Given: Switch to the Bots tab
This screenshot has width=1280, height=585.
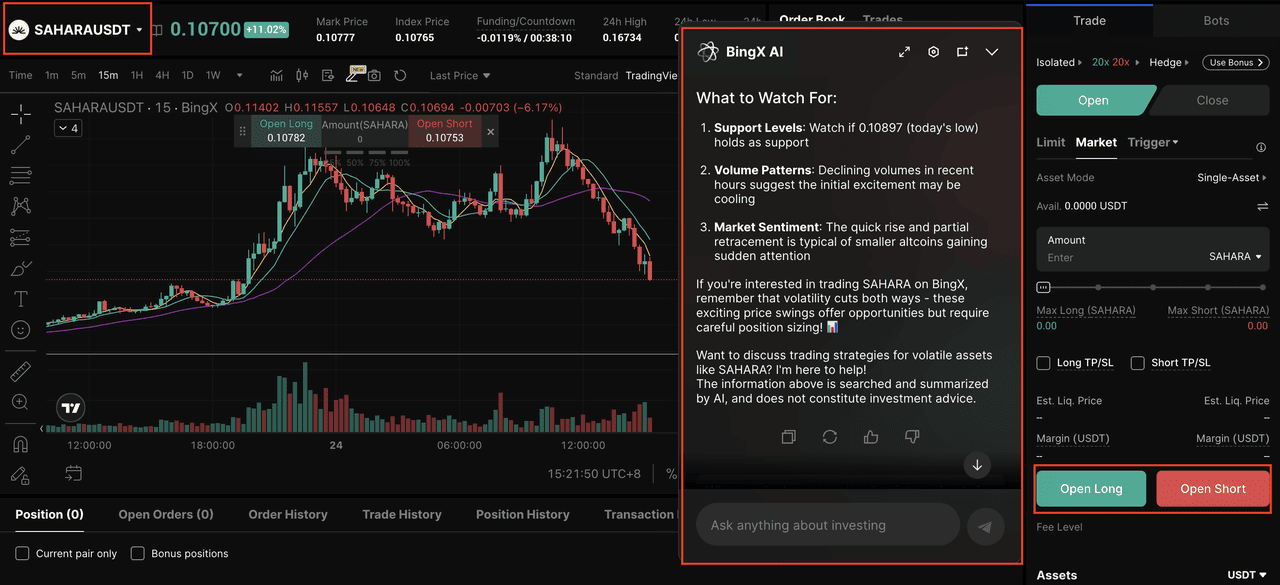Looking at the screenshot, I should (1216, 20).
